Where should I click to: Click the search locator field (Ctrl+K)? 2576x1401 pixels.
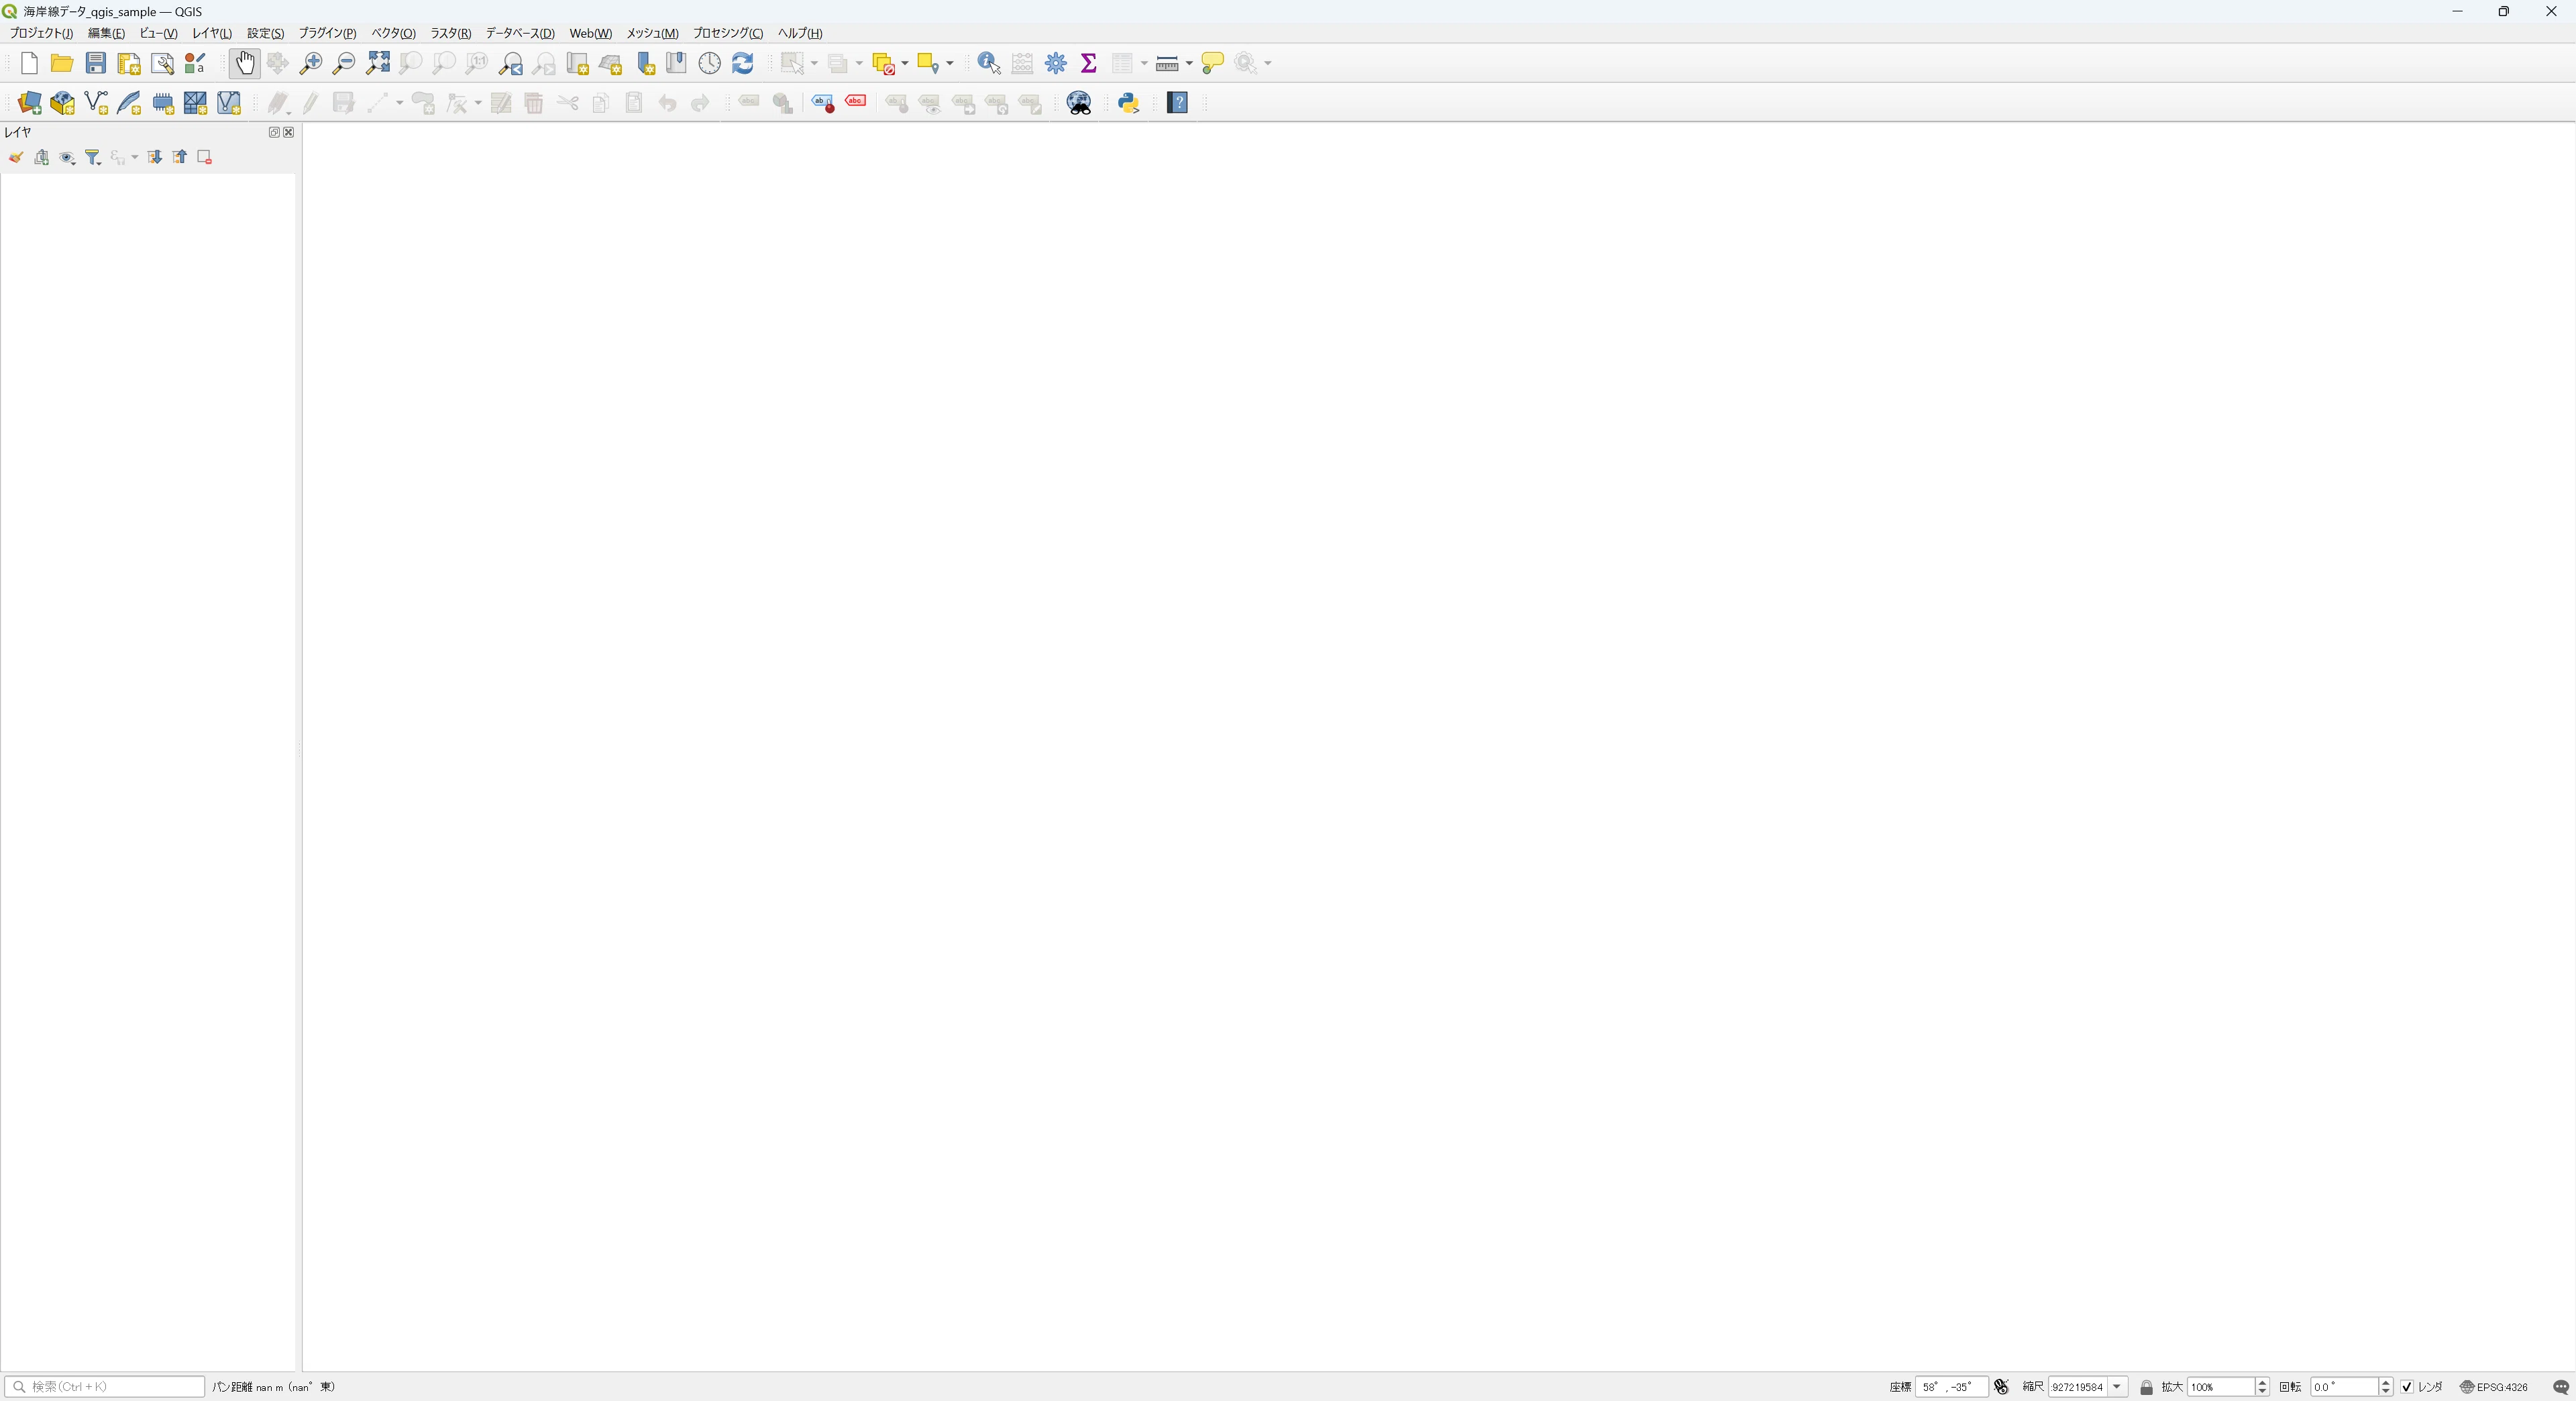tap(105, 1387)
